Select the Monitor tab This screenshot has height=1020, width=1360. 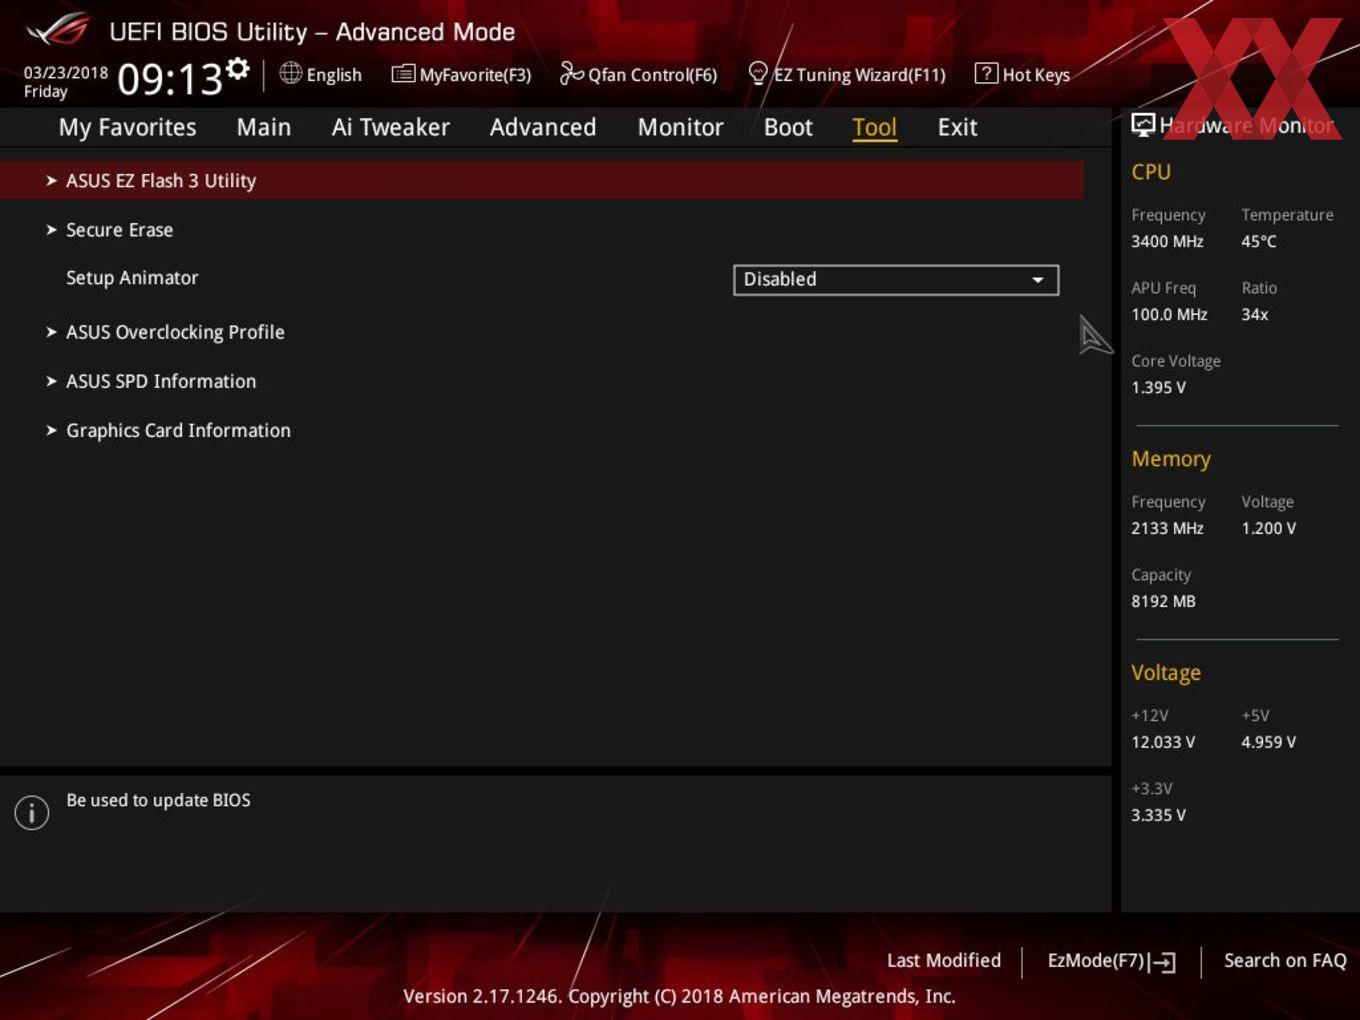680,127
